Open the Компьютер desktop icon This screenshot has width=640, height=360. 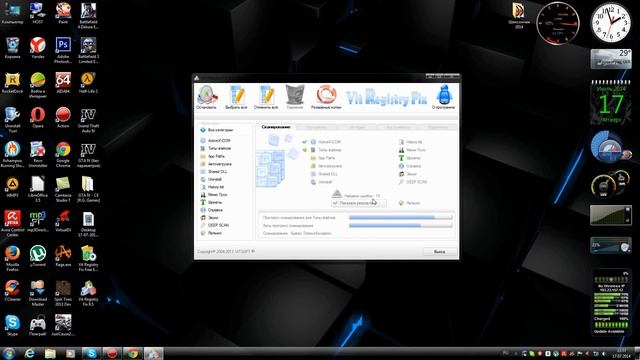point(12,13)
